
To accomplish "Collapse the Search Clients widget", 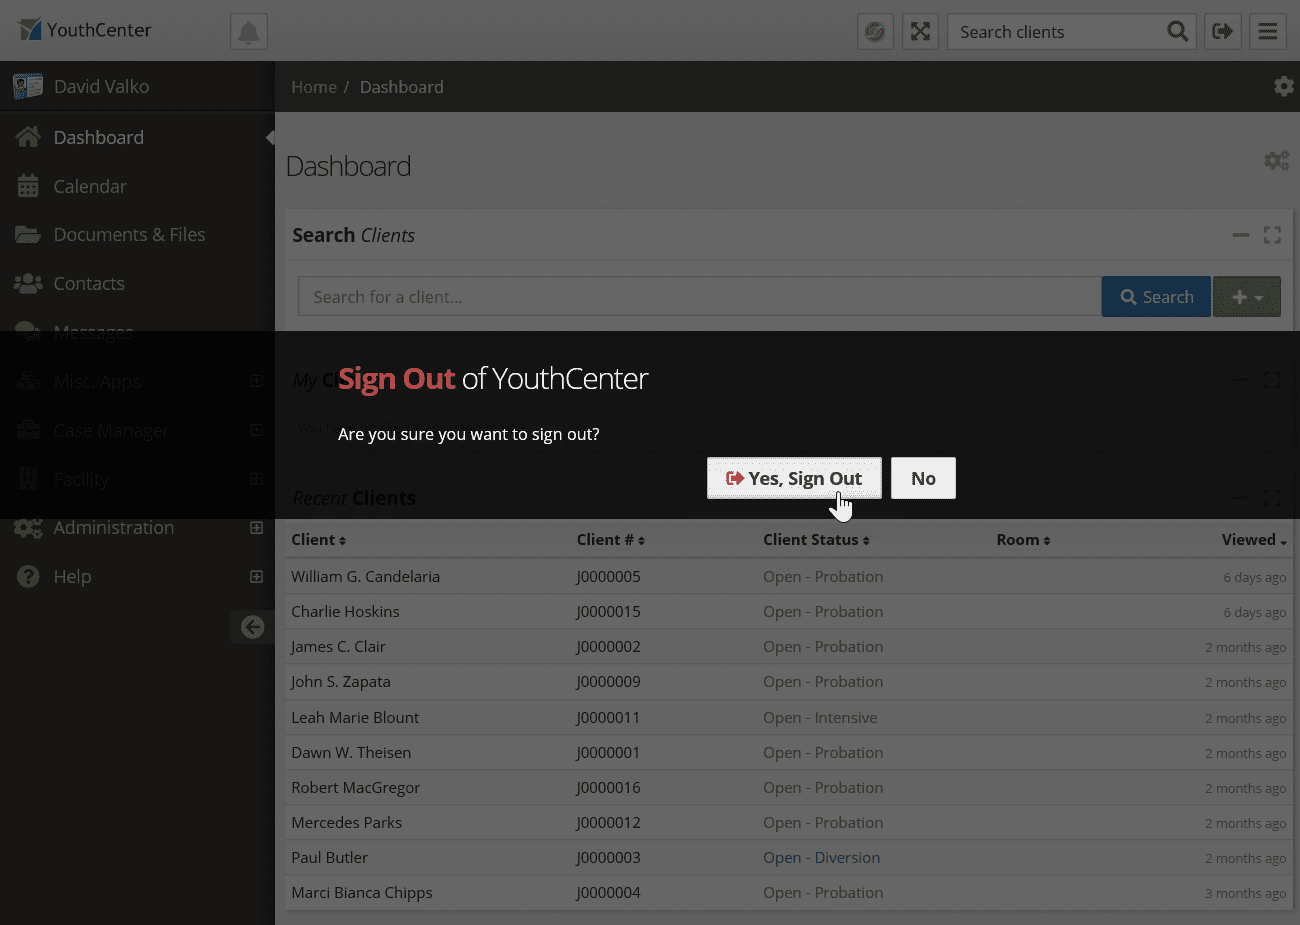I will pos(1241,235).
